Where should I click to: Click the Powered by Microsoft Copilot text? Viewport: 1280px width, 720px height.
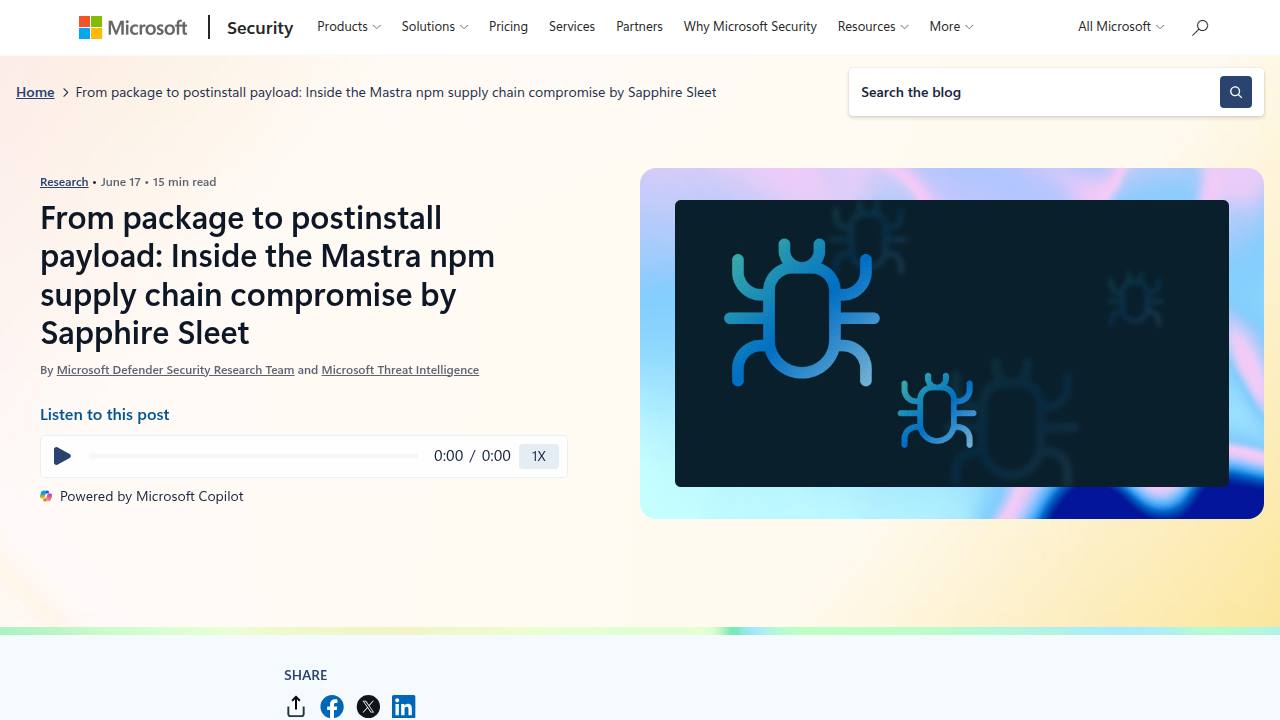tap(152, 496)
